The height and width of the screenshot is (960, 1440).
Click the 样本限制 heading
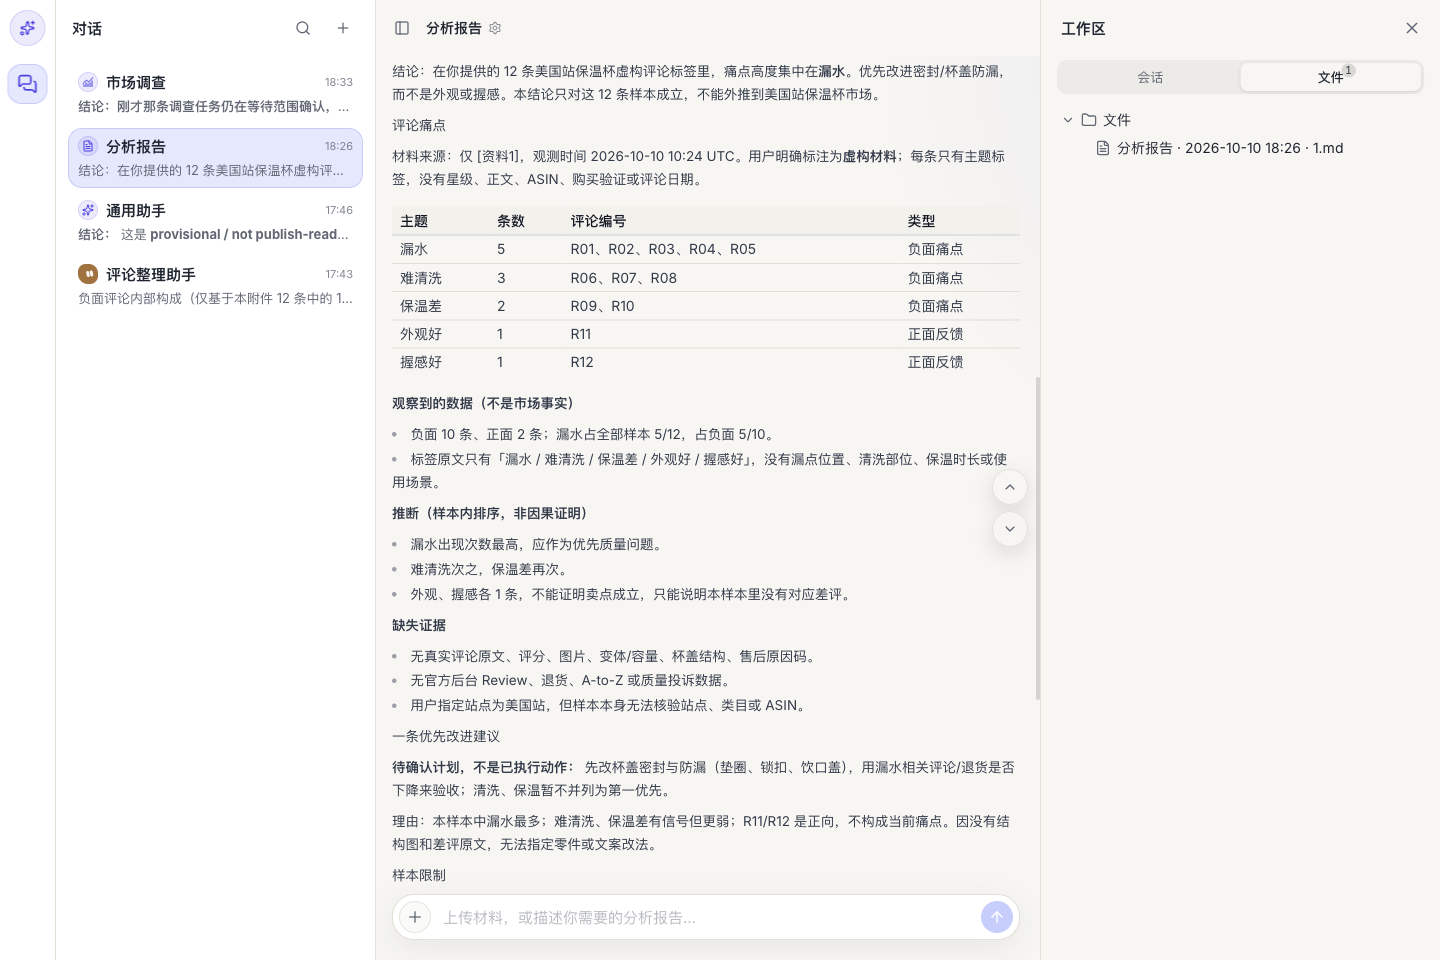[x=419, y=875]
